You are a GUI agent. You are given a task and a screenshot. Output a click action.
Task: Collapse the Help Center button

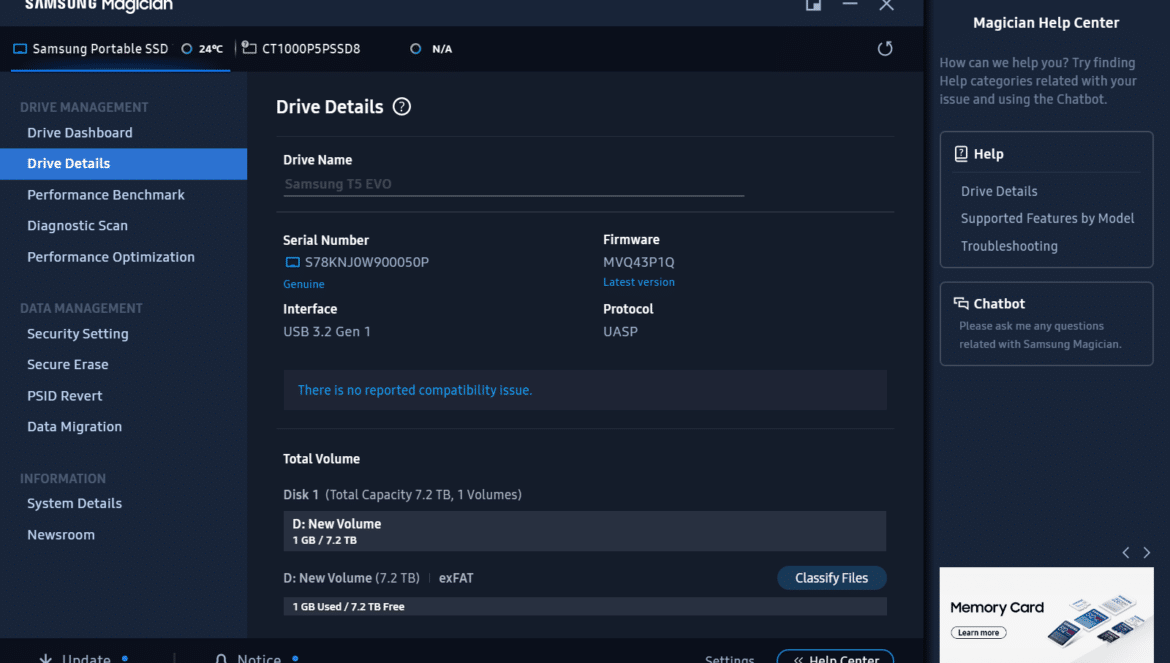tap(835, 658)
